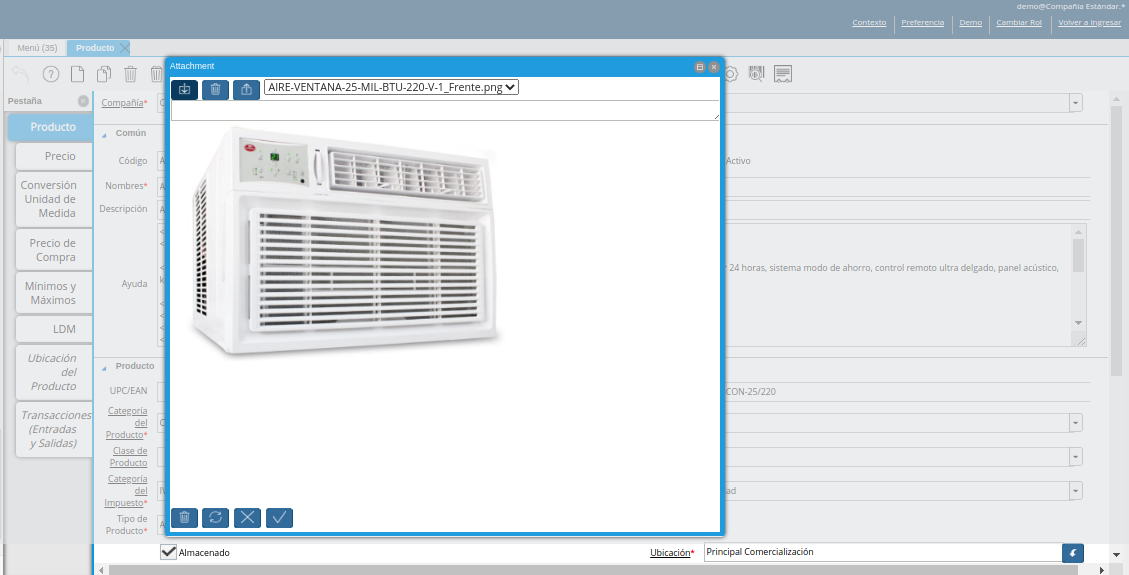Click the Preferencia link
Image resolution: width=1129 pixels, height=575 pixels.
pos(922,22)
